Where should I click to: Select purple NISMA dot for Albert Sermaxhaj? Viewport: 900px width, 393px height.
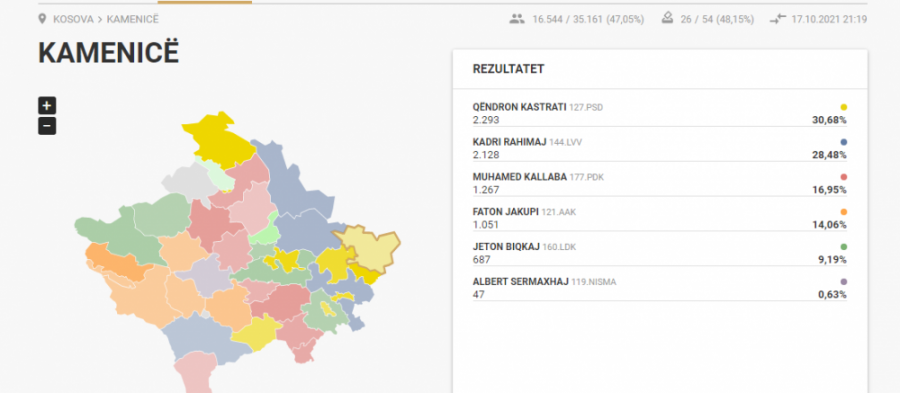[844, 282]
